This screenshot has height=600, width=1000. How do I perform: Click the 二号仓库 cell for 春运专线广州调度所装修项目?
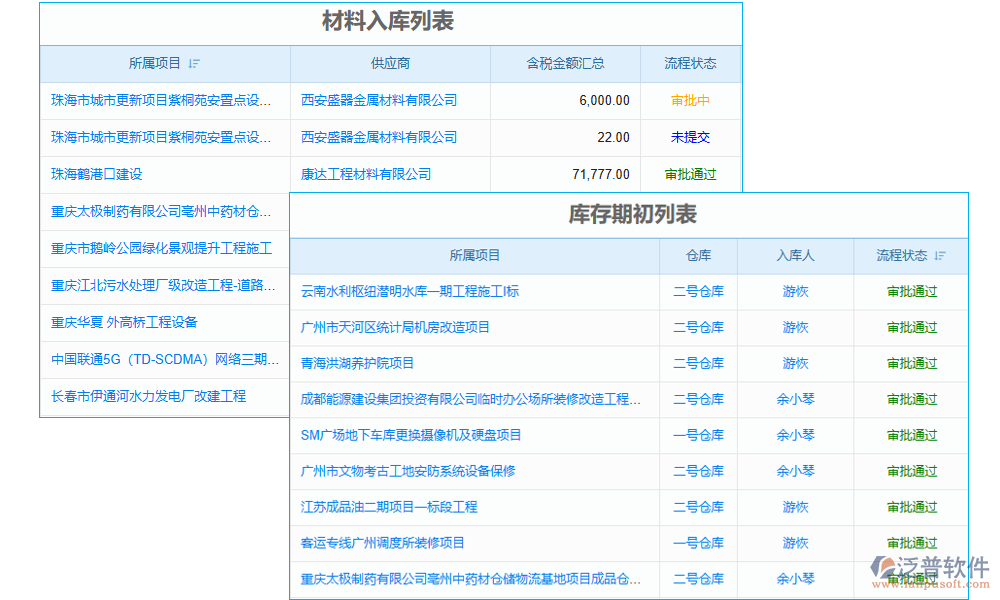coord(698,543)
